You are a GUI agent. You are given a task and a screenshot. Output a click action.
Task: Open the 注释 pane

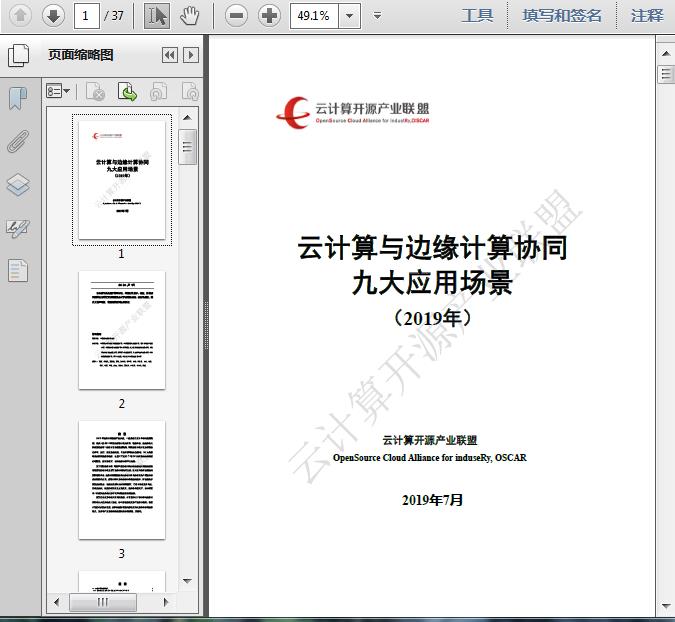click(x=647, y=15)
